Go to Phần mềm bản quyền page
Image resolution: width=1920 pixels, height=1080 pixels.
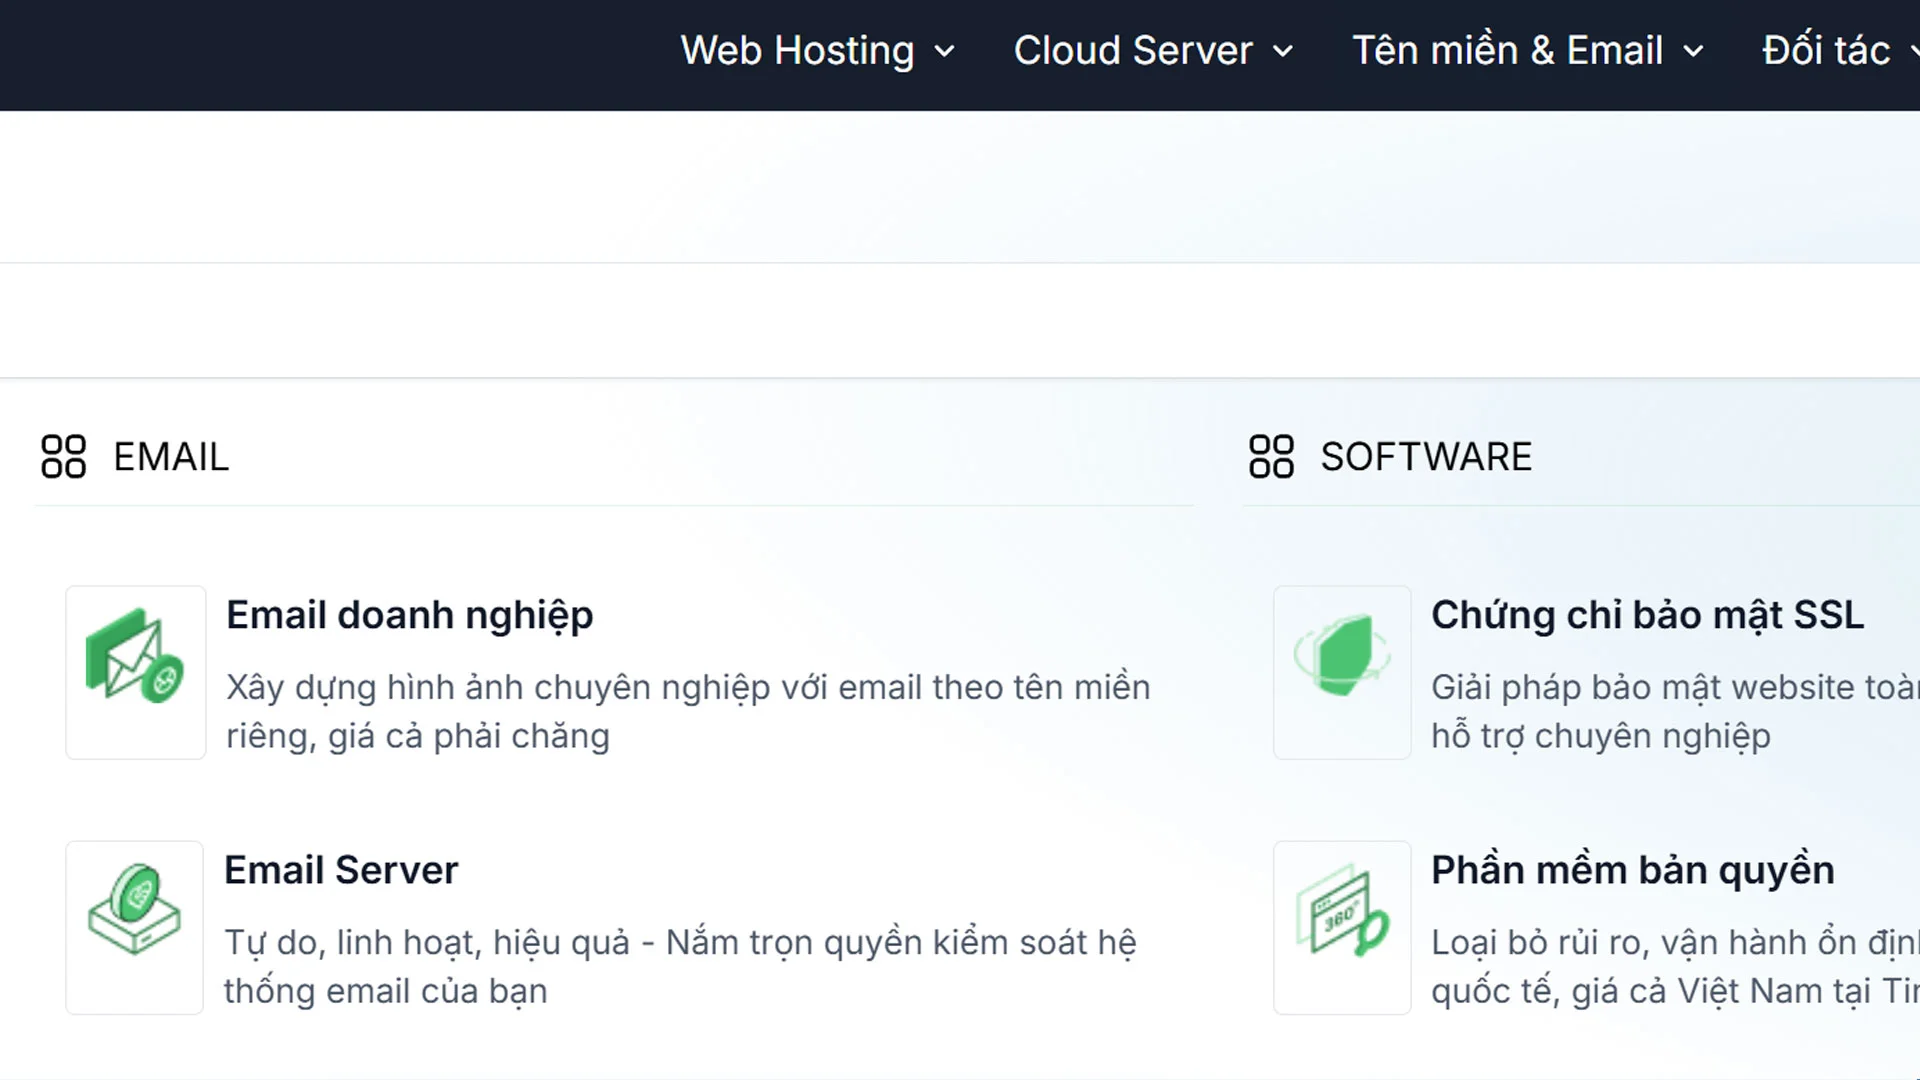[1632, 870]
